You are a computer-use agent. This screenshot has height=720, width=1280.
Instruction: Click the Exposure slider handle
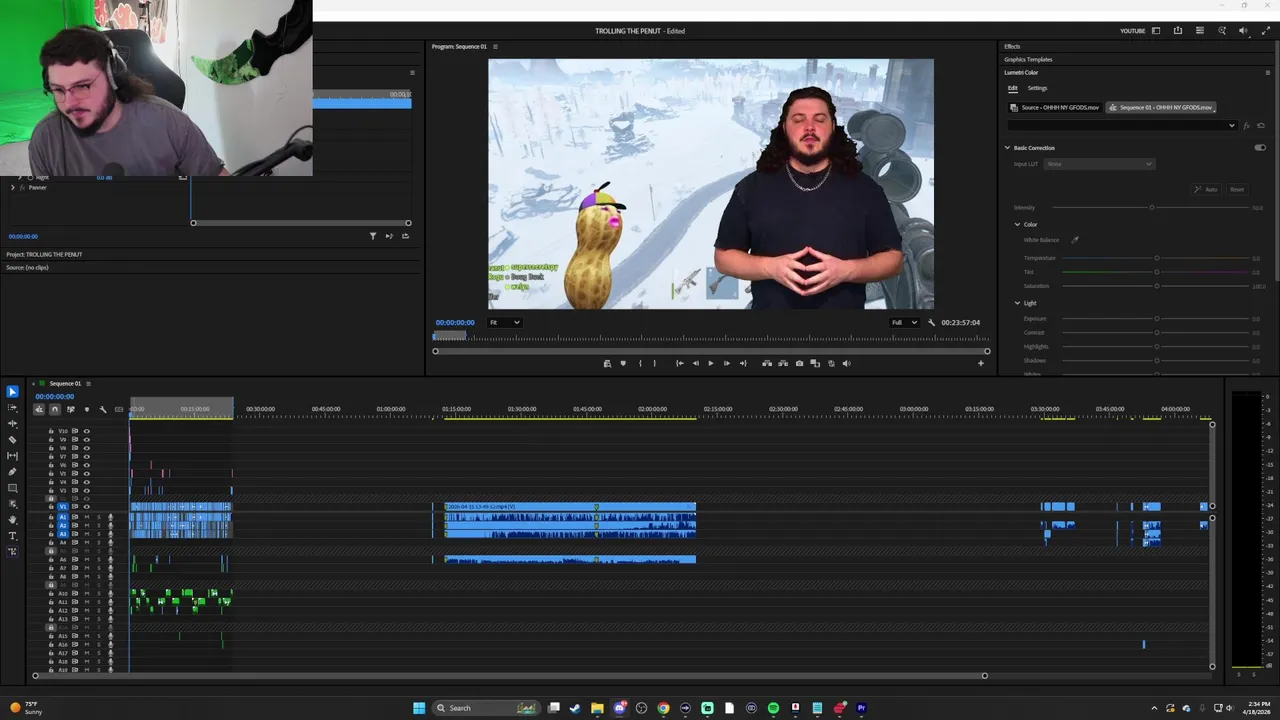pos(1157,319)
